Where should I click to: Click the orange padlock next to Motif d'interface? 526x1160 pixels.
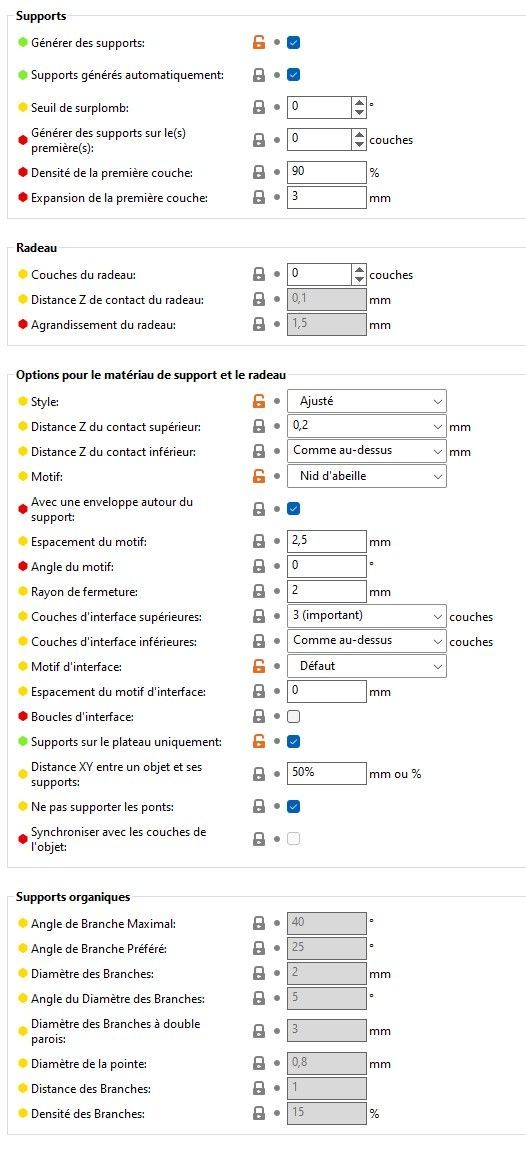pyautogui.click(x=259, y=666)
